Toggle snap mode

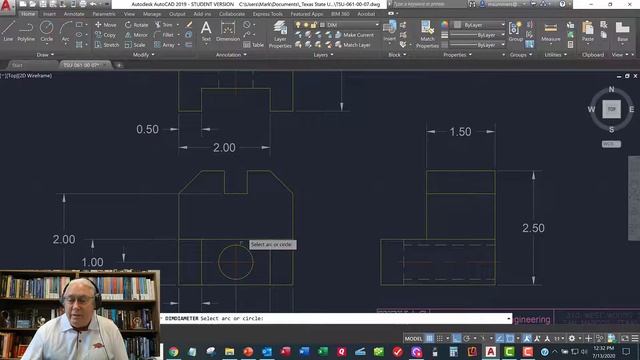click(x=440, y=338)
